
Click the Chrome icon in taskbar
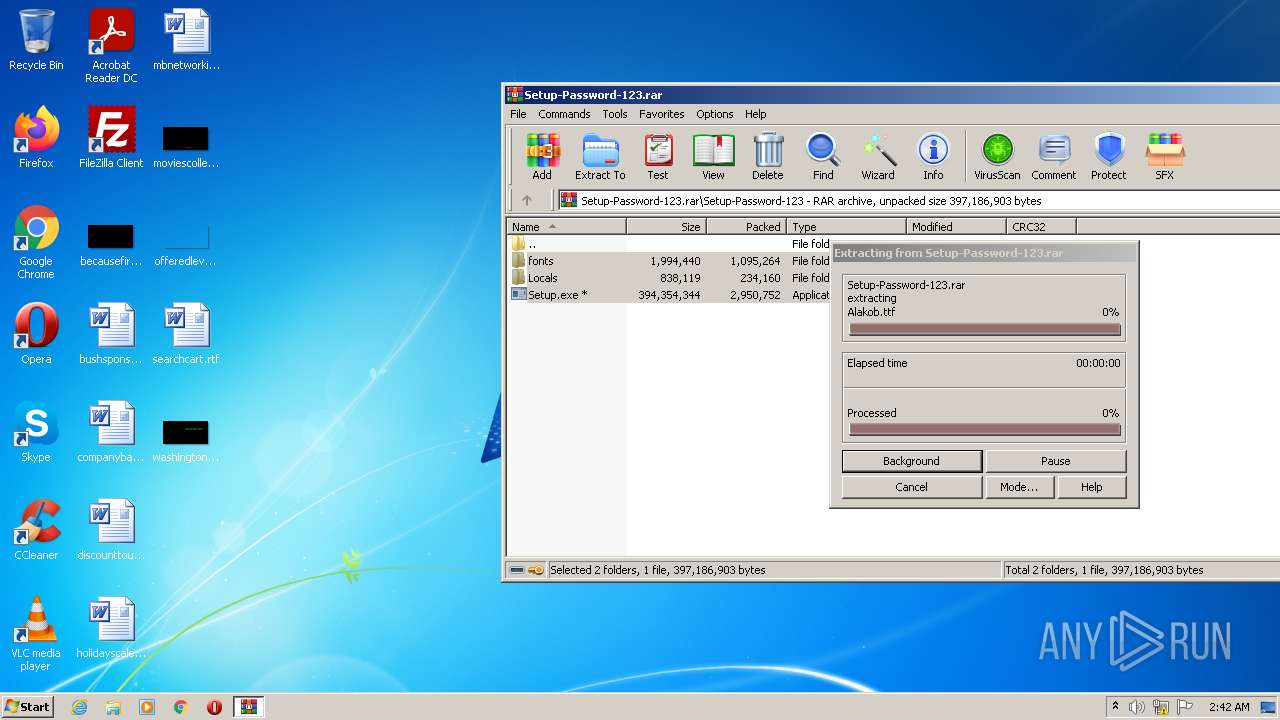coord(181,707)
